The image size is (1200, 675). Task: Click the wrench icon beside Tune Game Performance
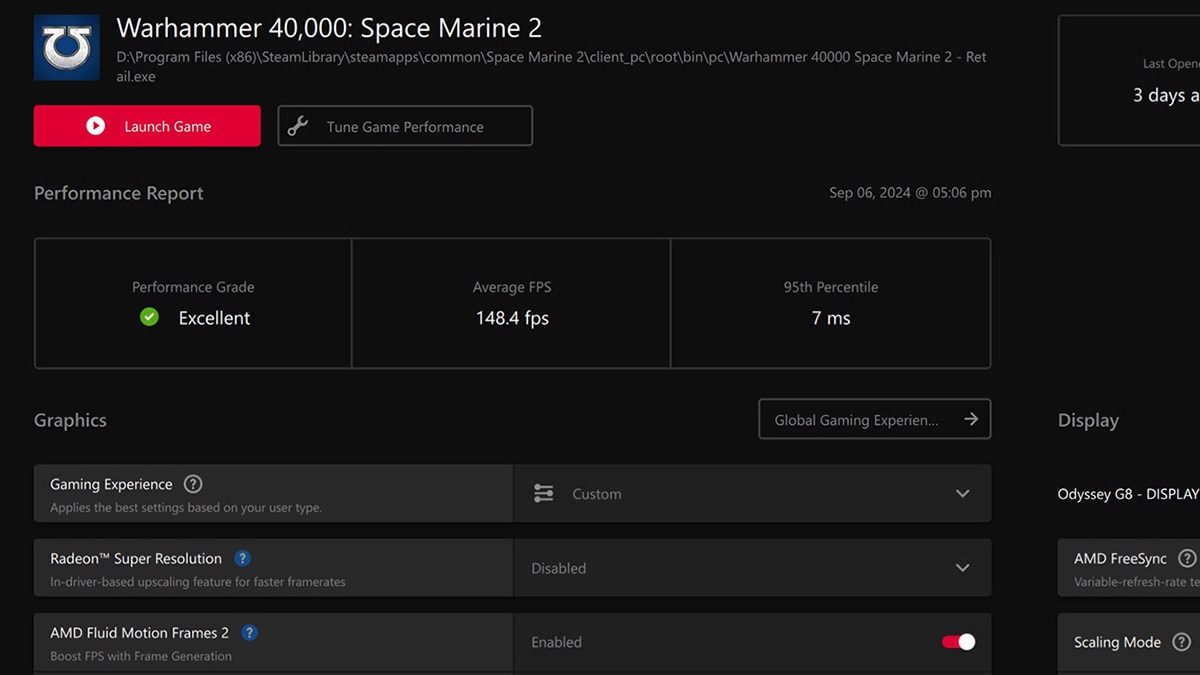(297, 125)
